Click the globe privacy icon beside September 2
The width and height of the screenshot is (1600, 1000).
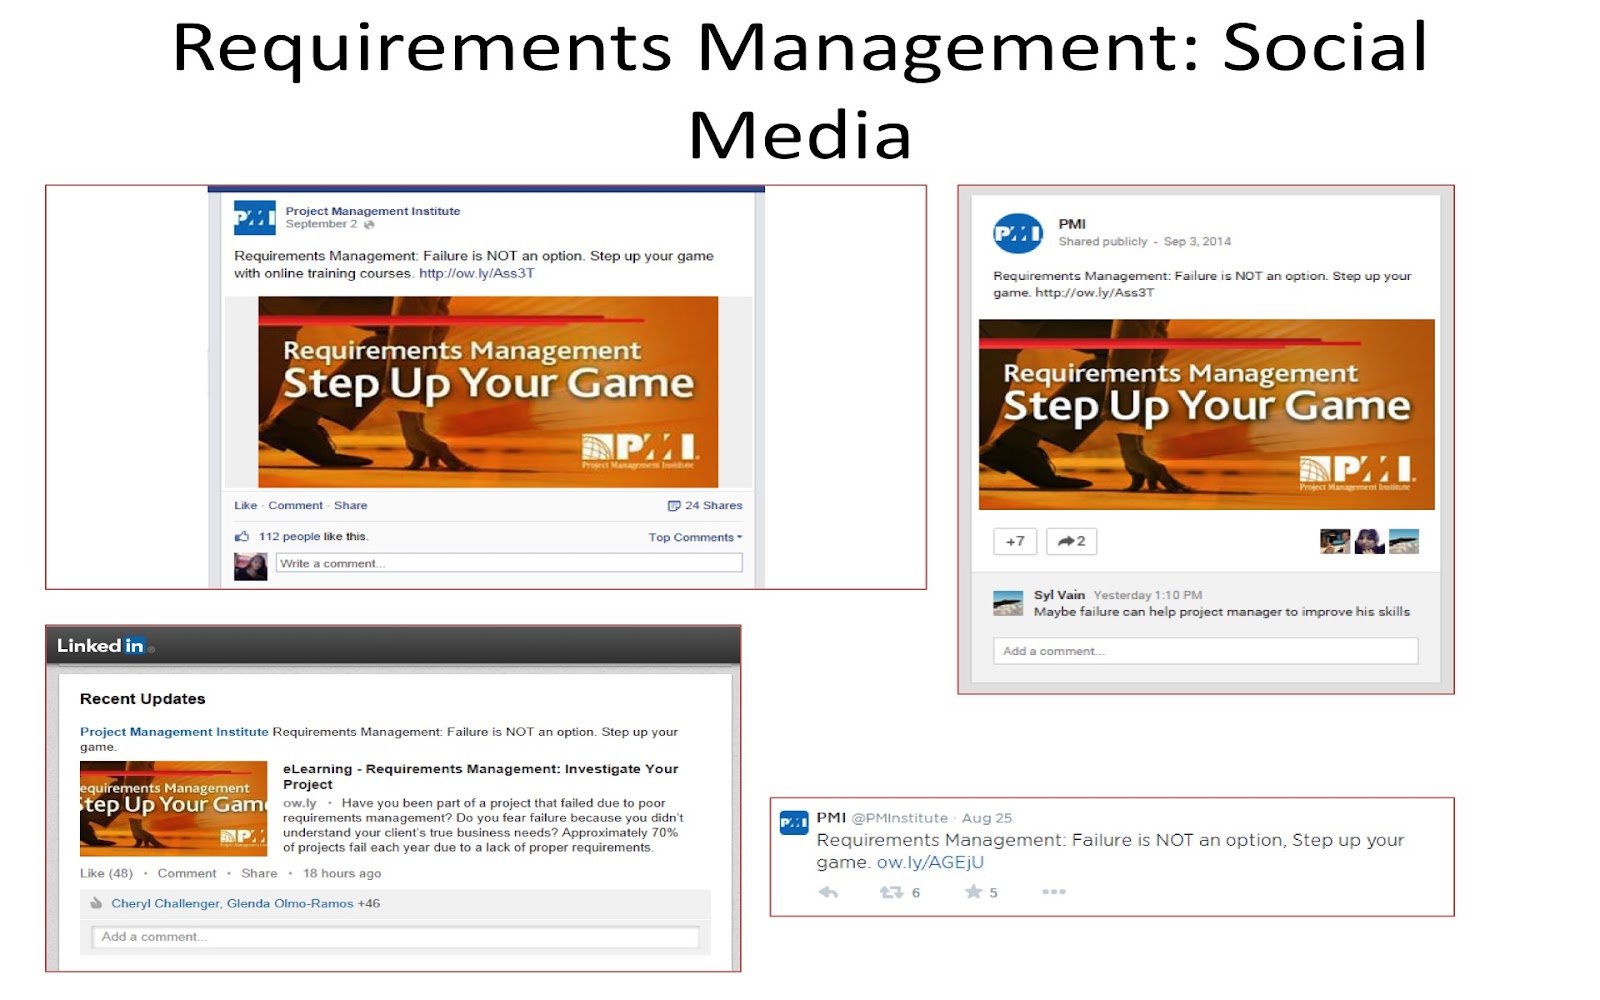pyautogui.click(x=369, y=225)
